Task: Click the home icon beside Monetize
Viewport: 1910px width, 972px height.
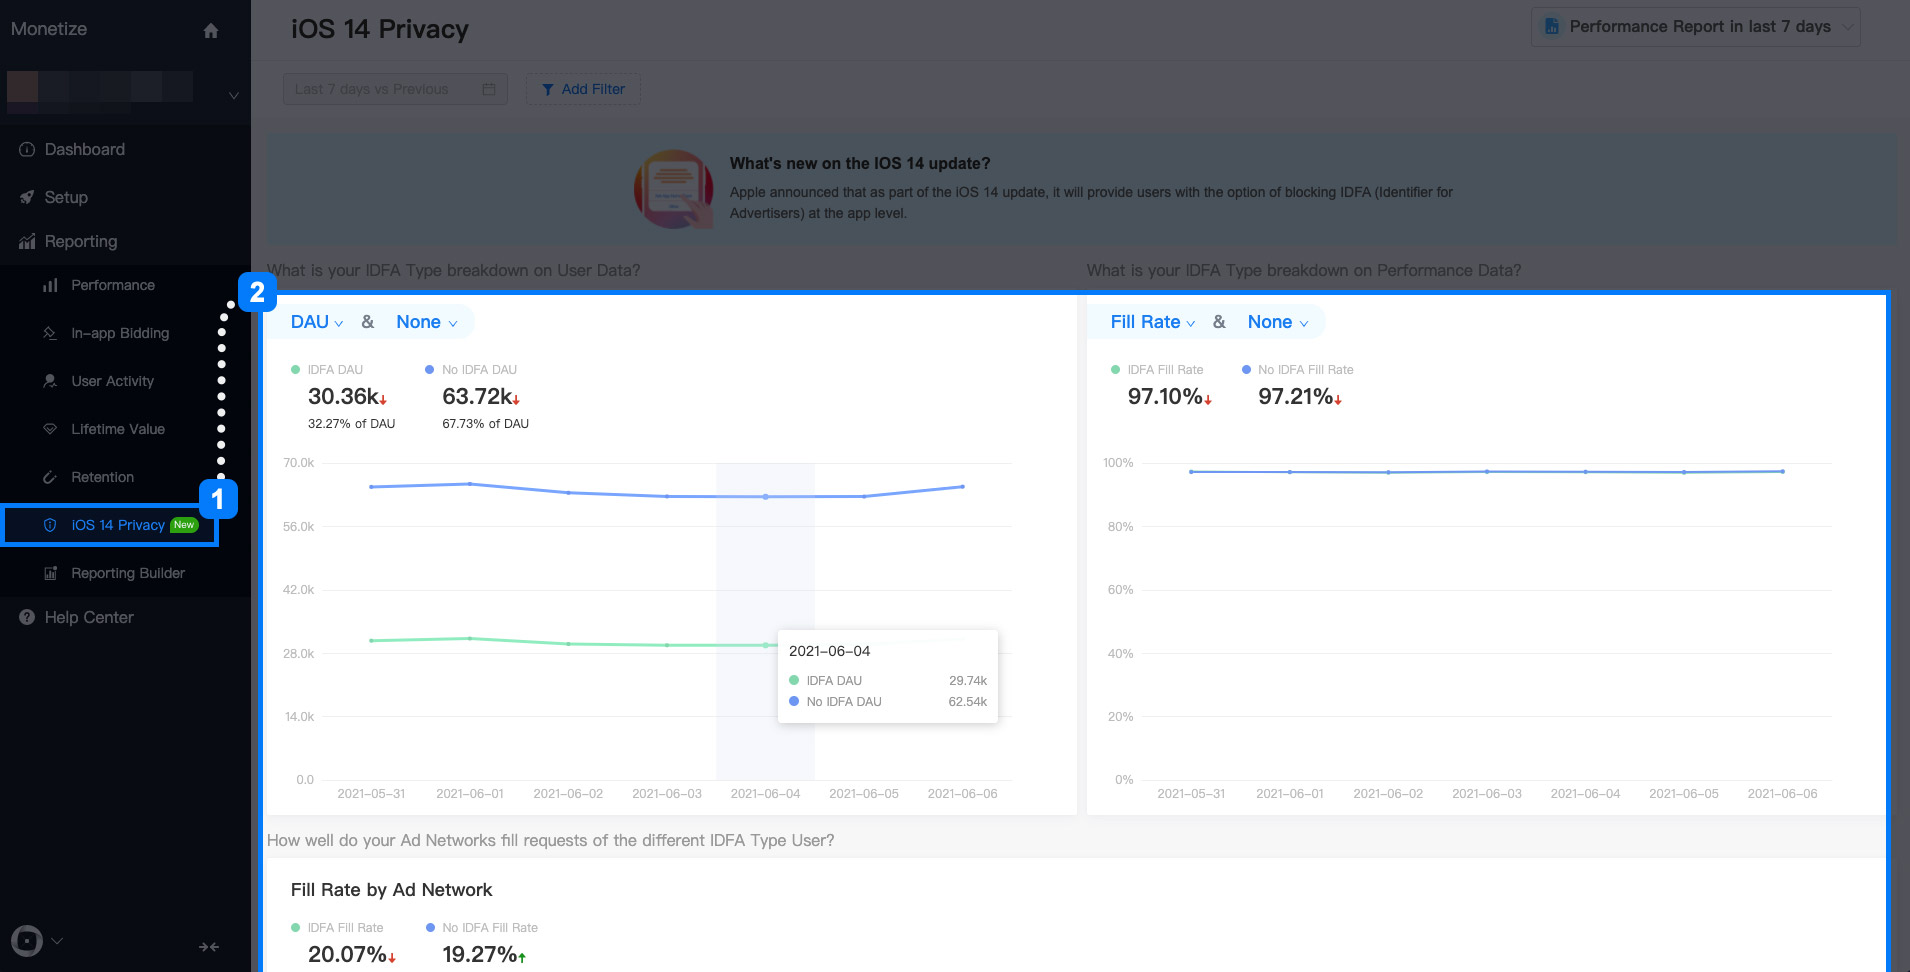Action: [211, 30]
